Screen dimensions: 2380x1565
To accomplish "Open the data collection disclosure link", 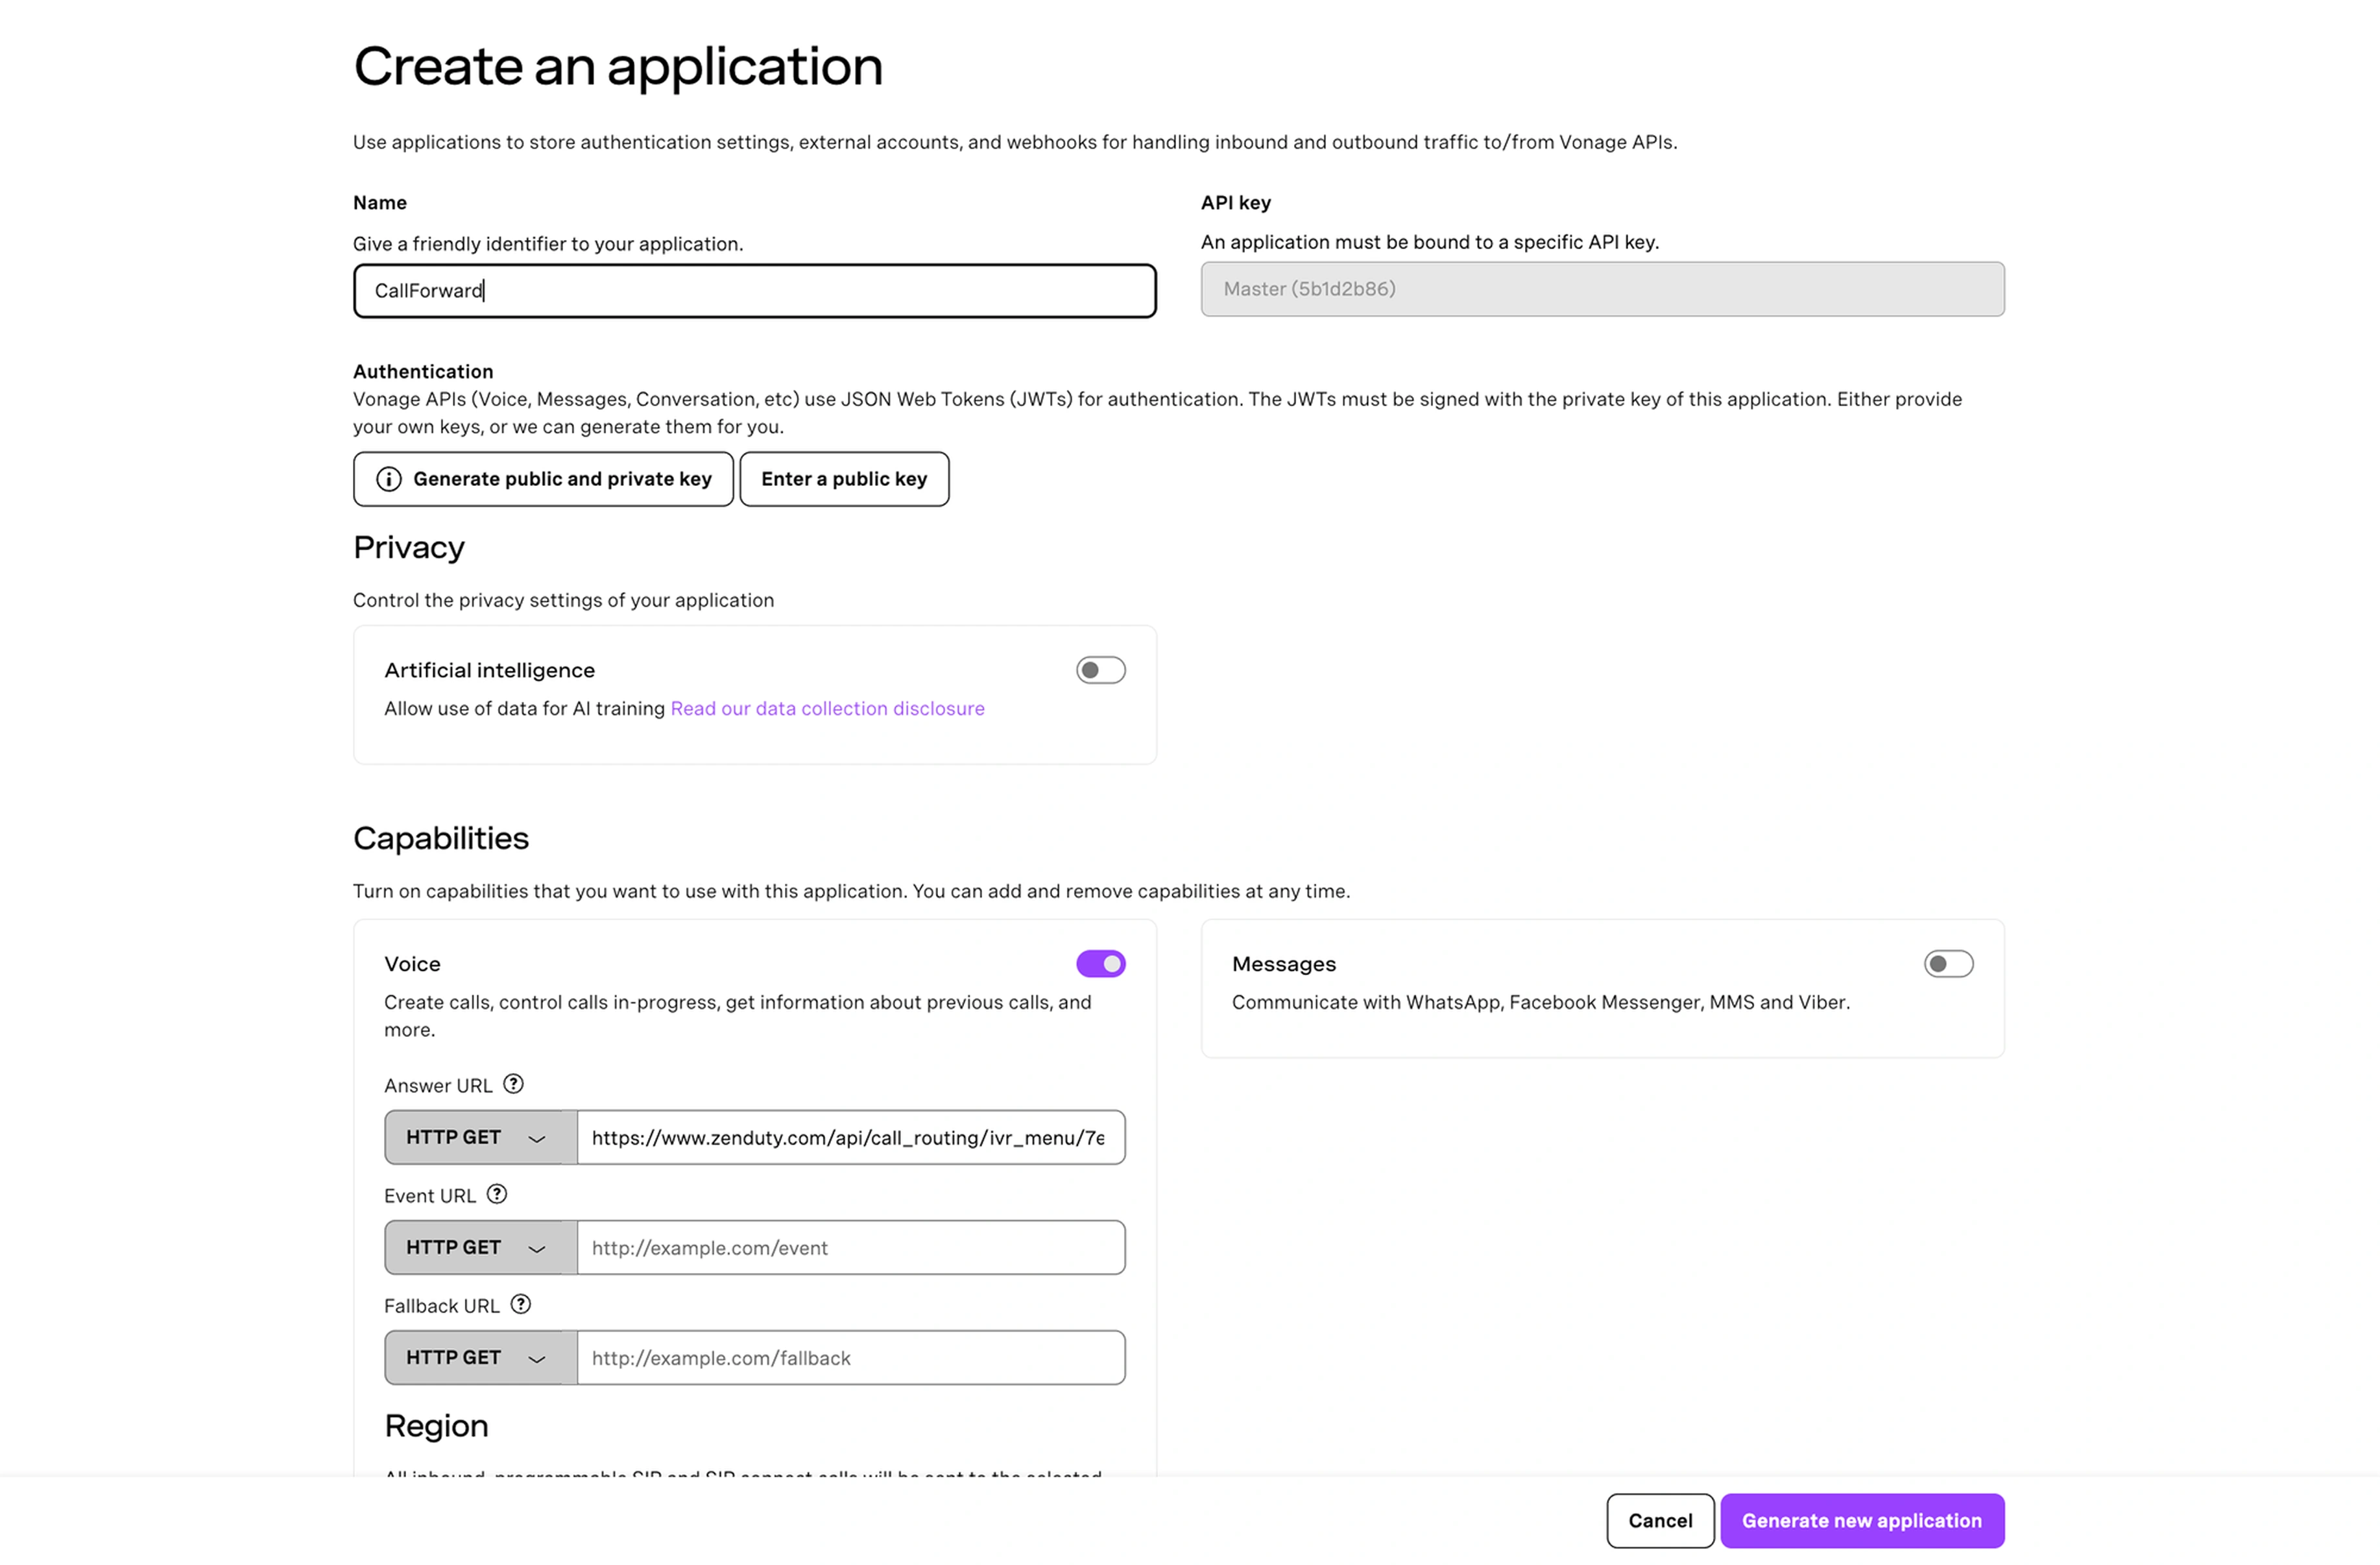I will 827,708.
